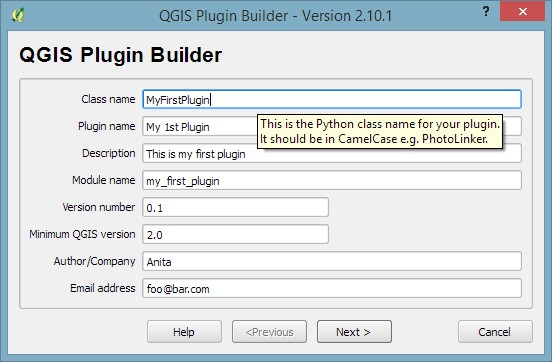Open Help for the plugin builder
This screenshot has height=362, width=552.
tap(184, 332)
